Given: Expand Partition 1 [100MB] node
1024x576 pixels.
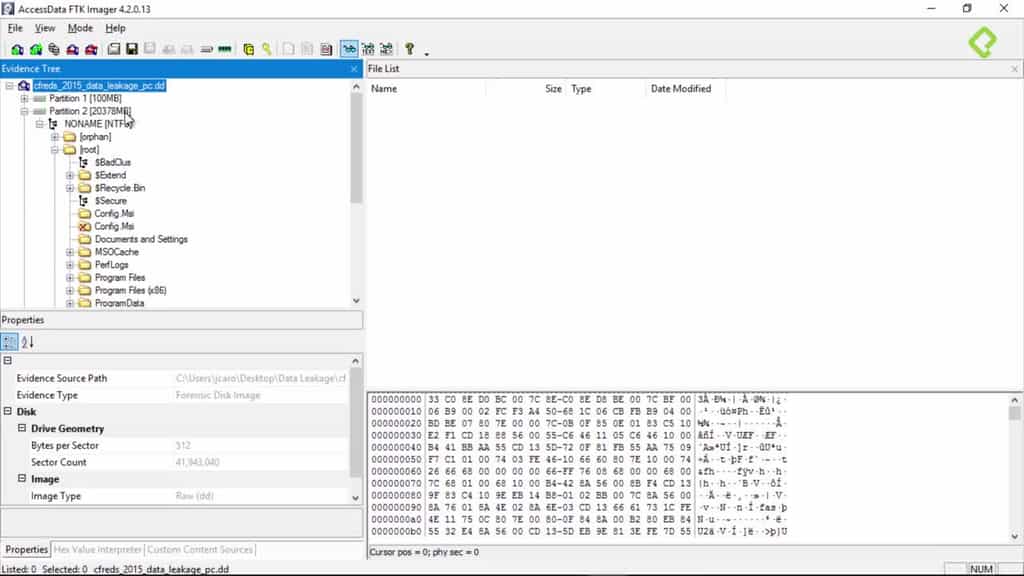Looking at the screenshot, I should [24, 99].
